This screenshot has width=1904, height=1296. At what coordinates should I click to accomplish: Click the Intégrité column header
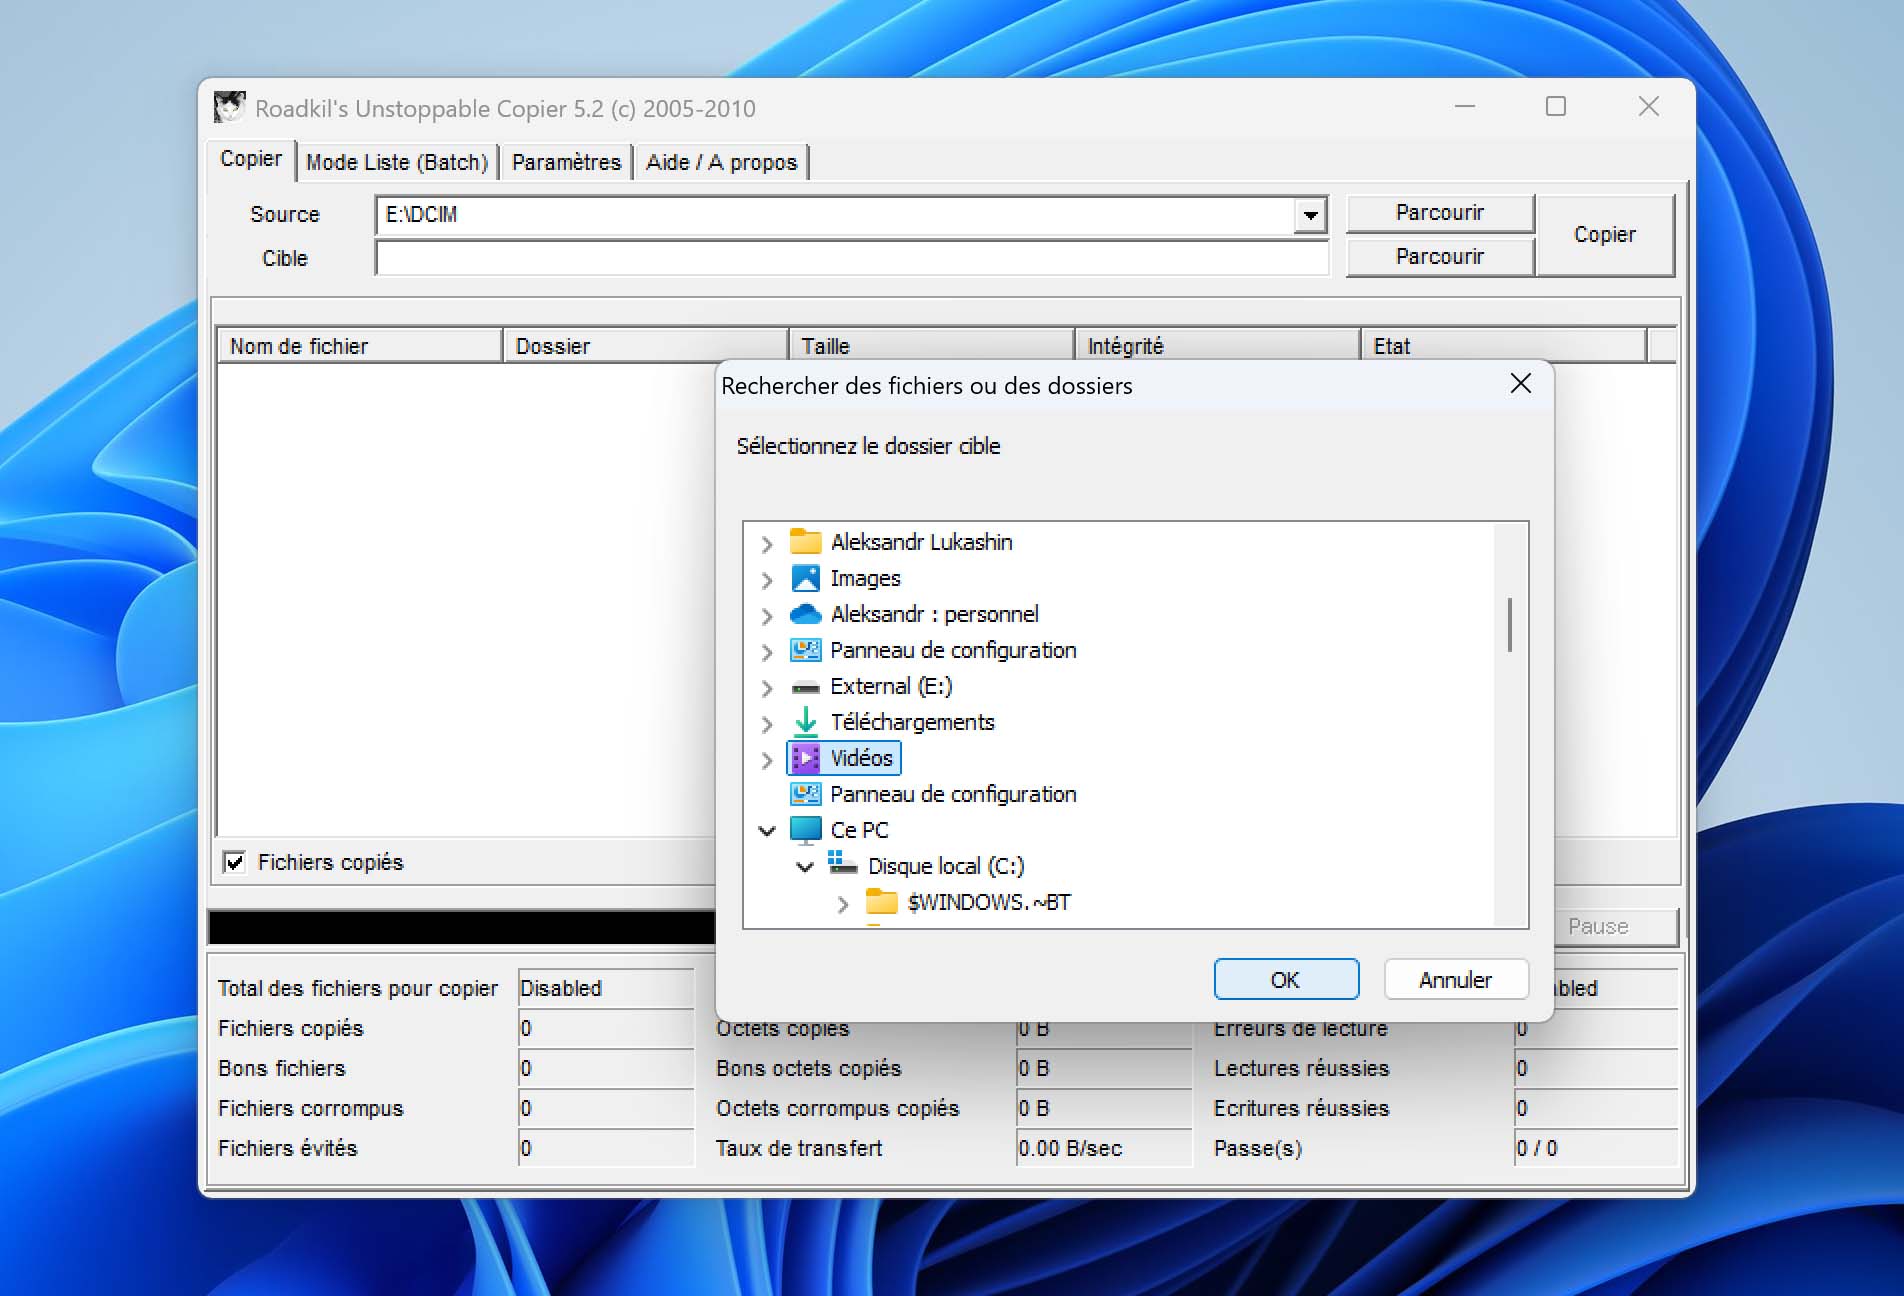click(x=1217, y=344)
